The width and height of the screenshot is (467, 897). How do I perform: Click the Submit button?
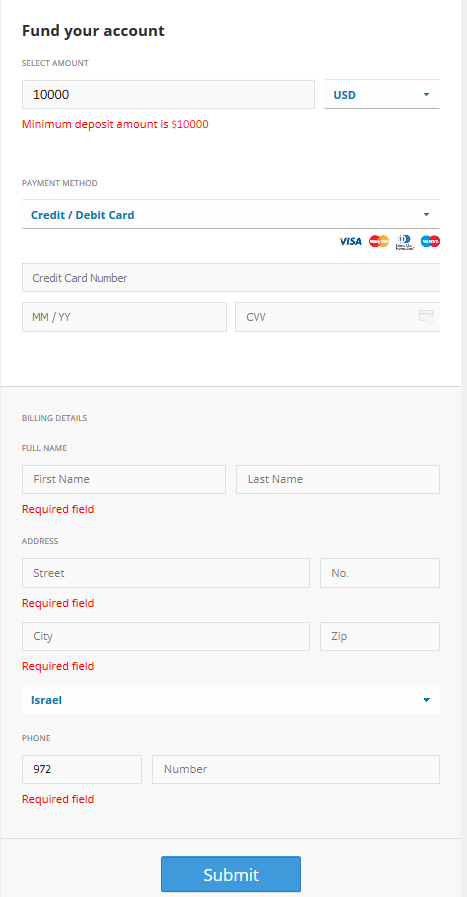coord(231,874)
